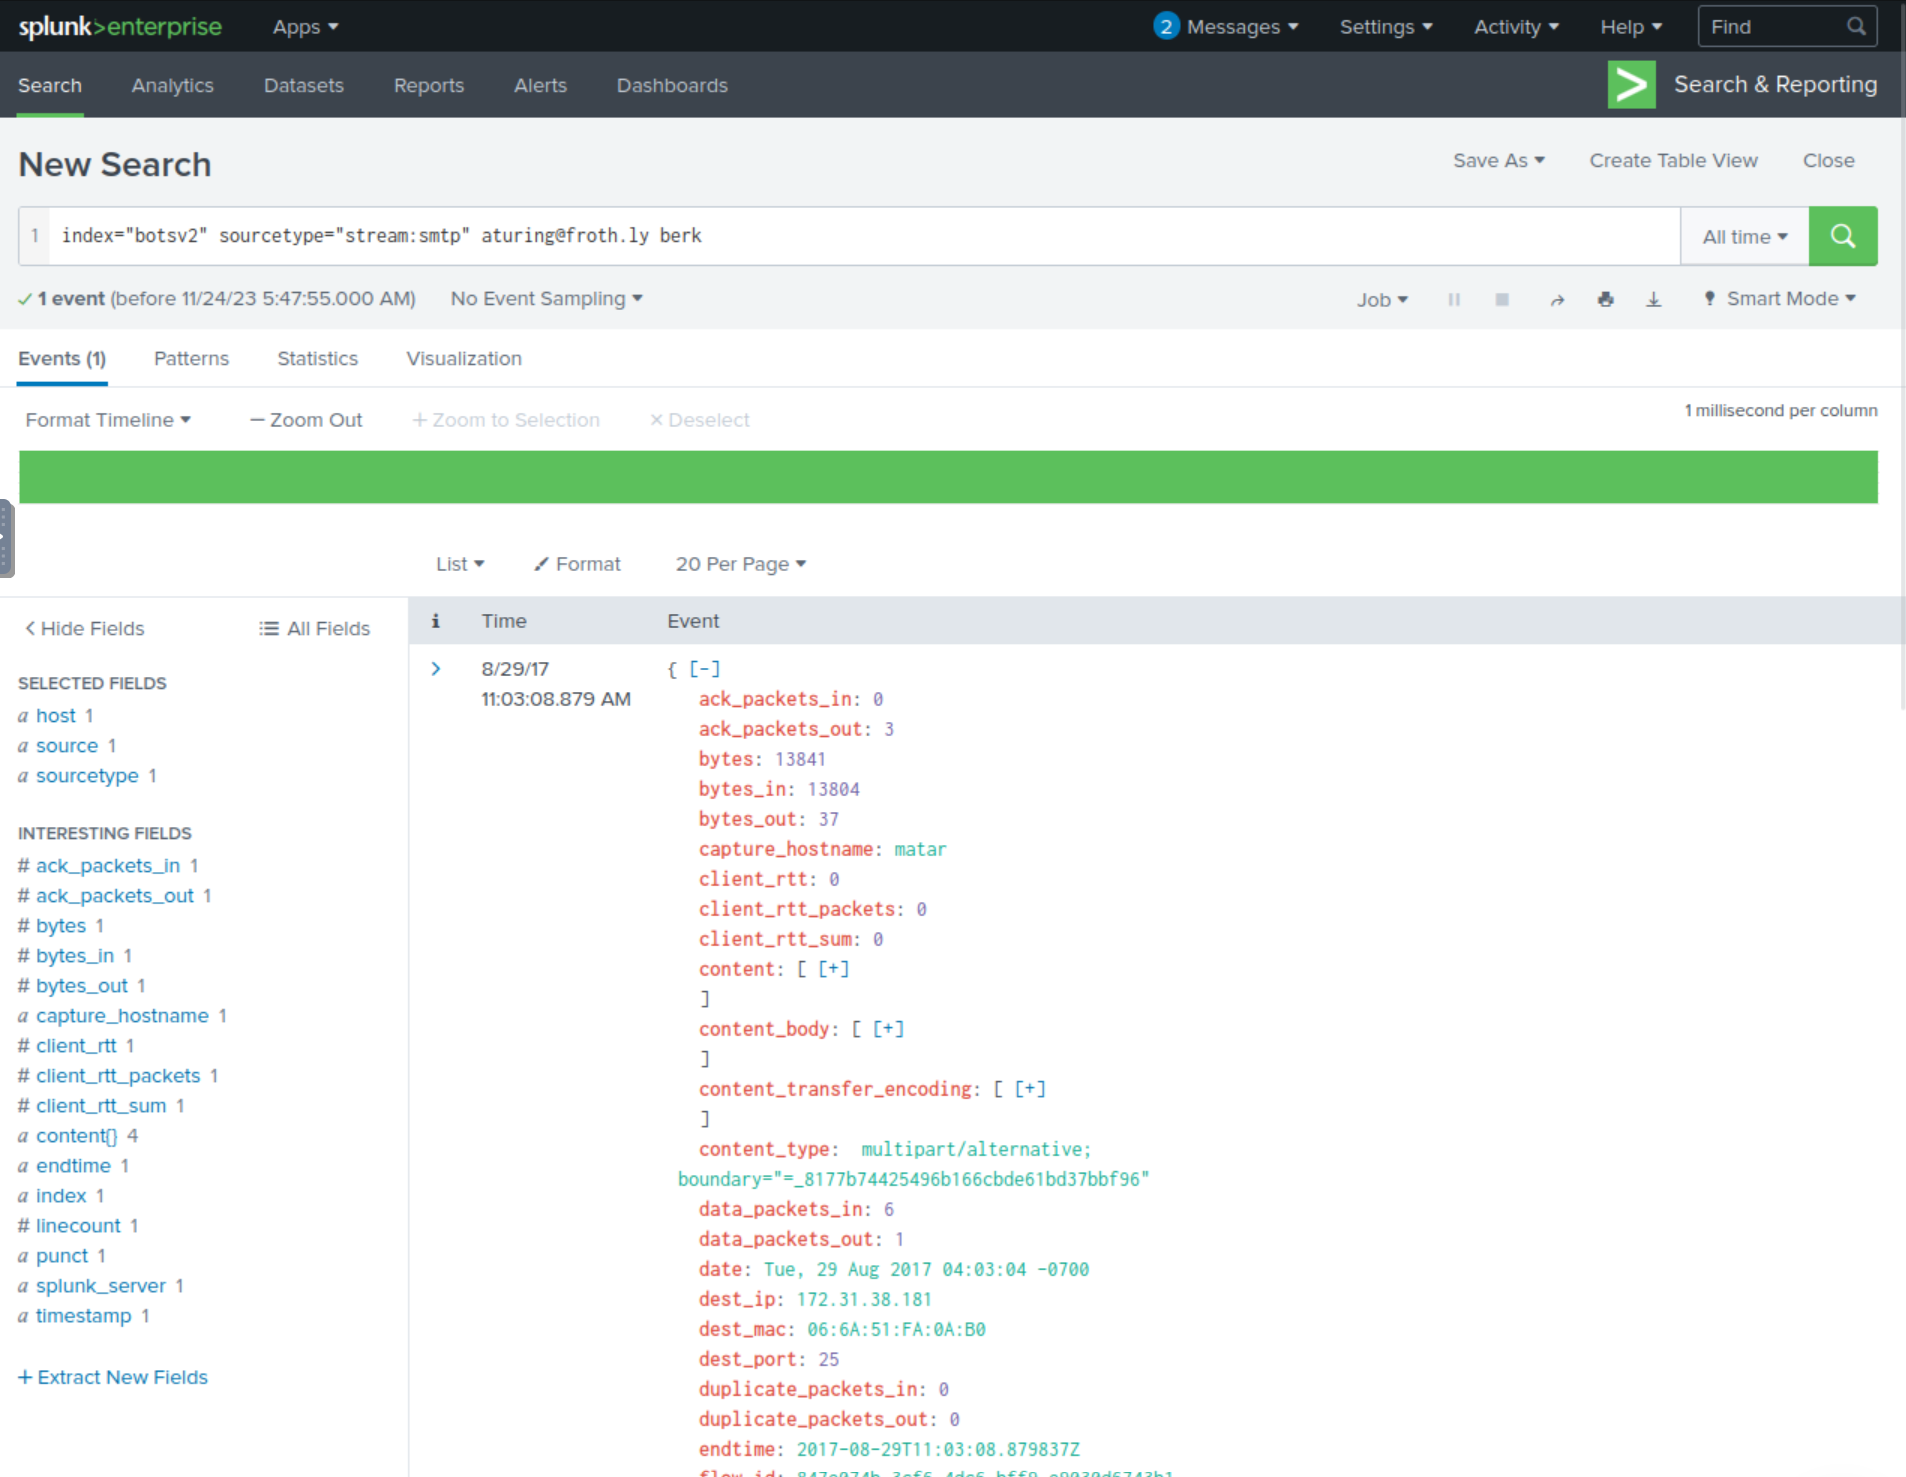
Task: Click dest_ip value 172.31.38.181
Action: (864, 1299)
